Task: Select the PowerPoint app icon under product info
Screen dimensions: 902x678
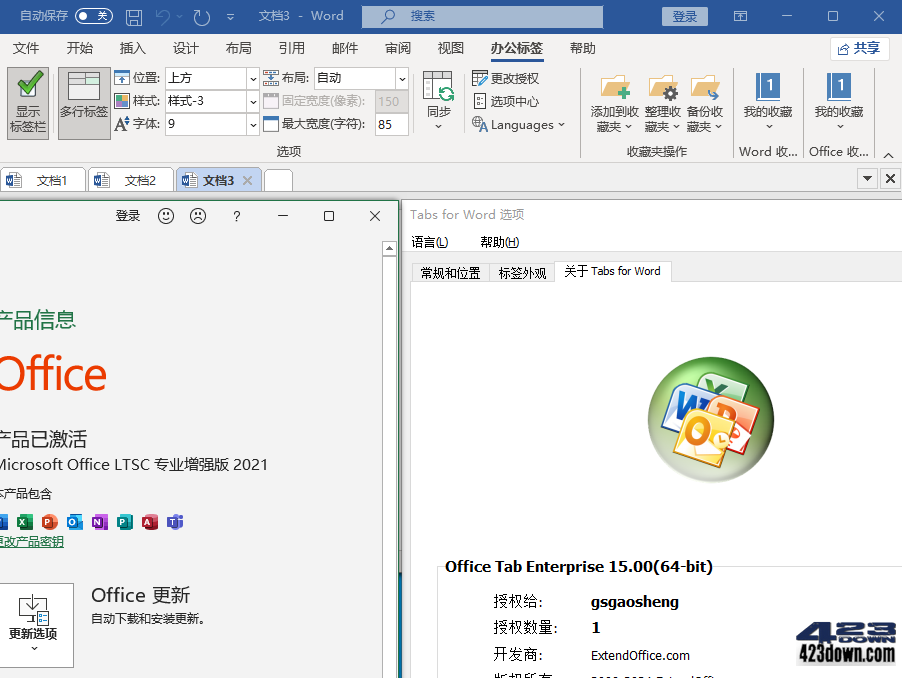Action: 50,521
